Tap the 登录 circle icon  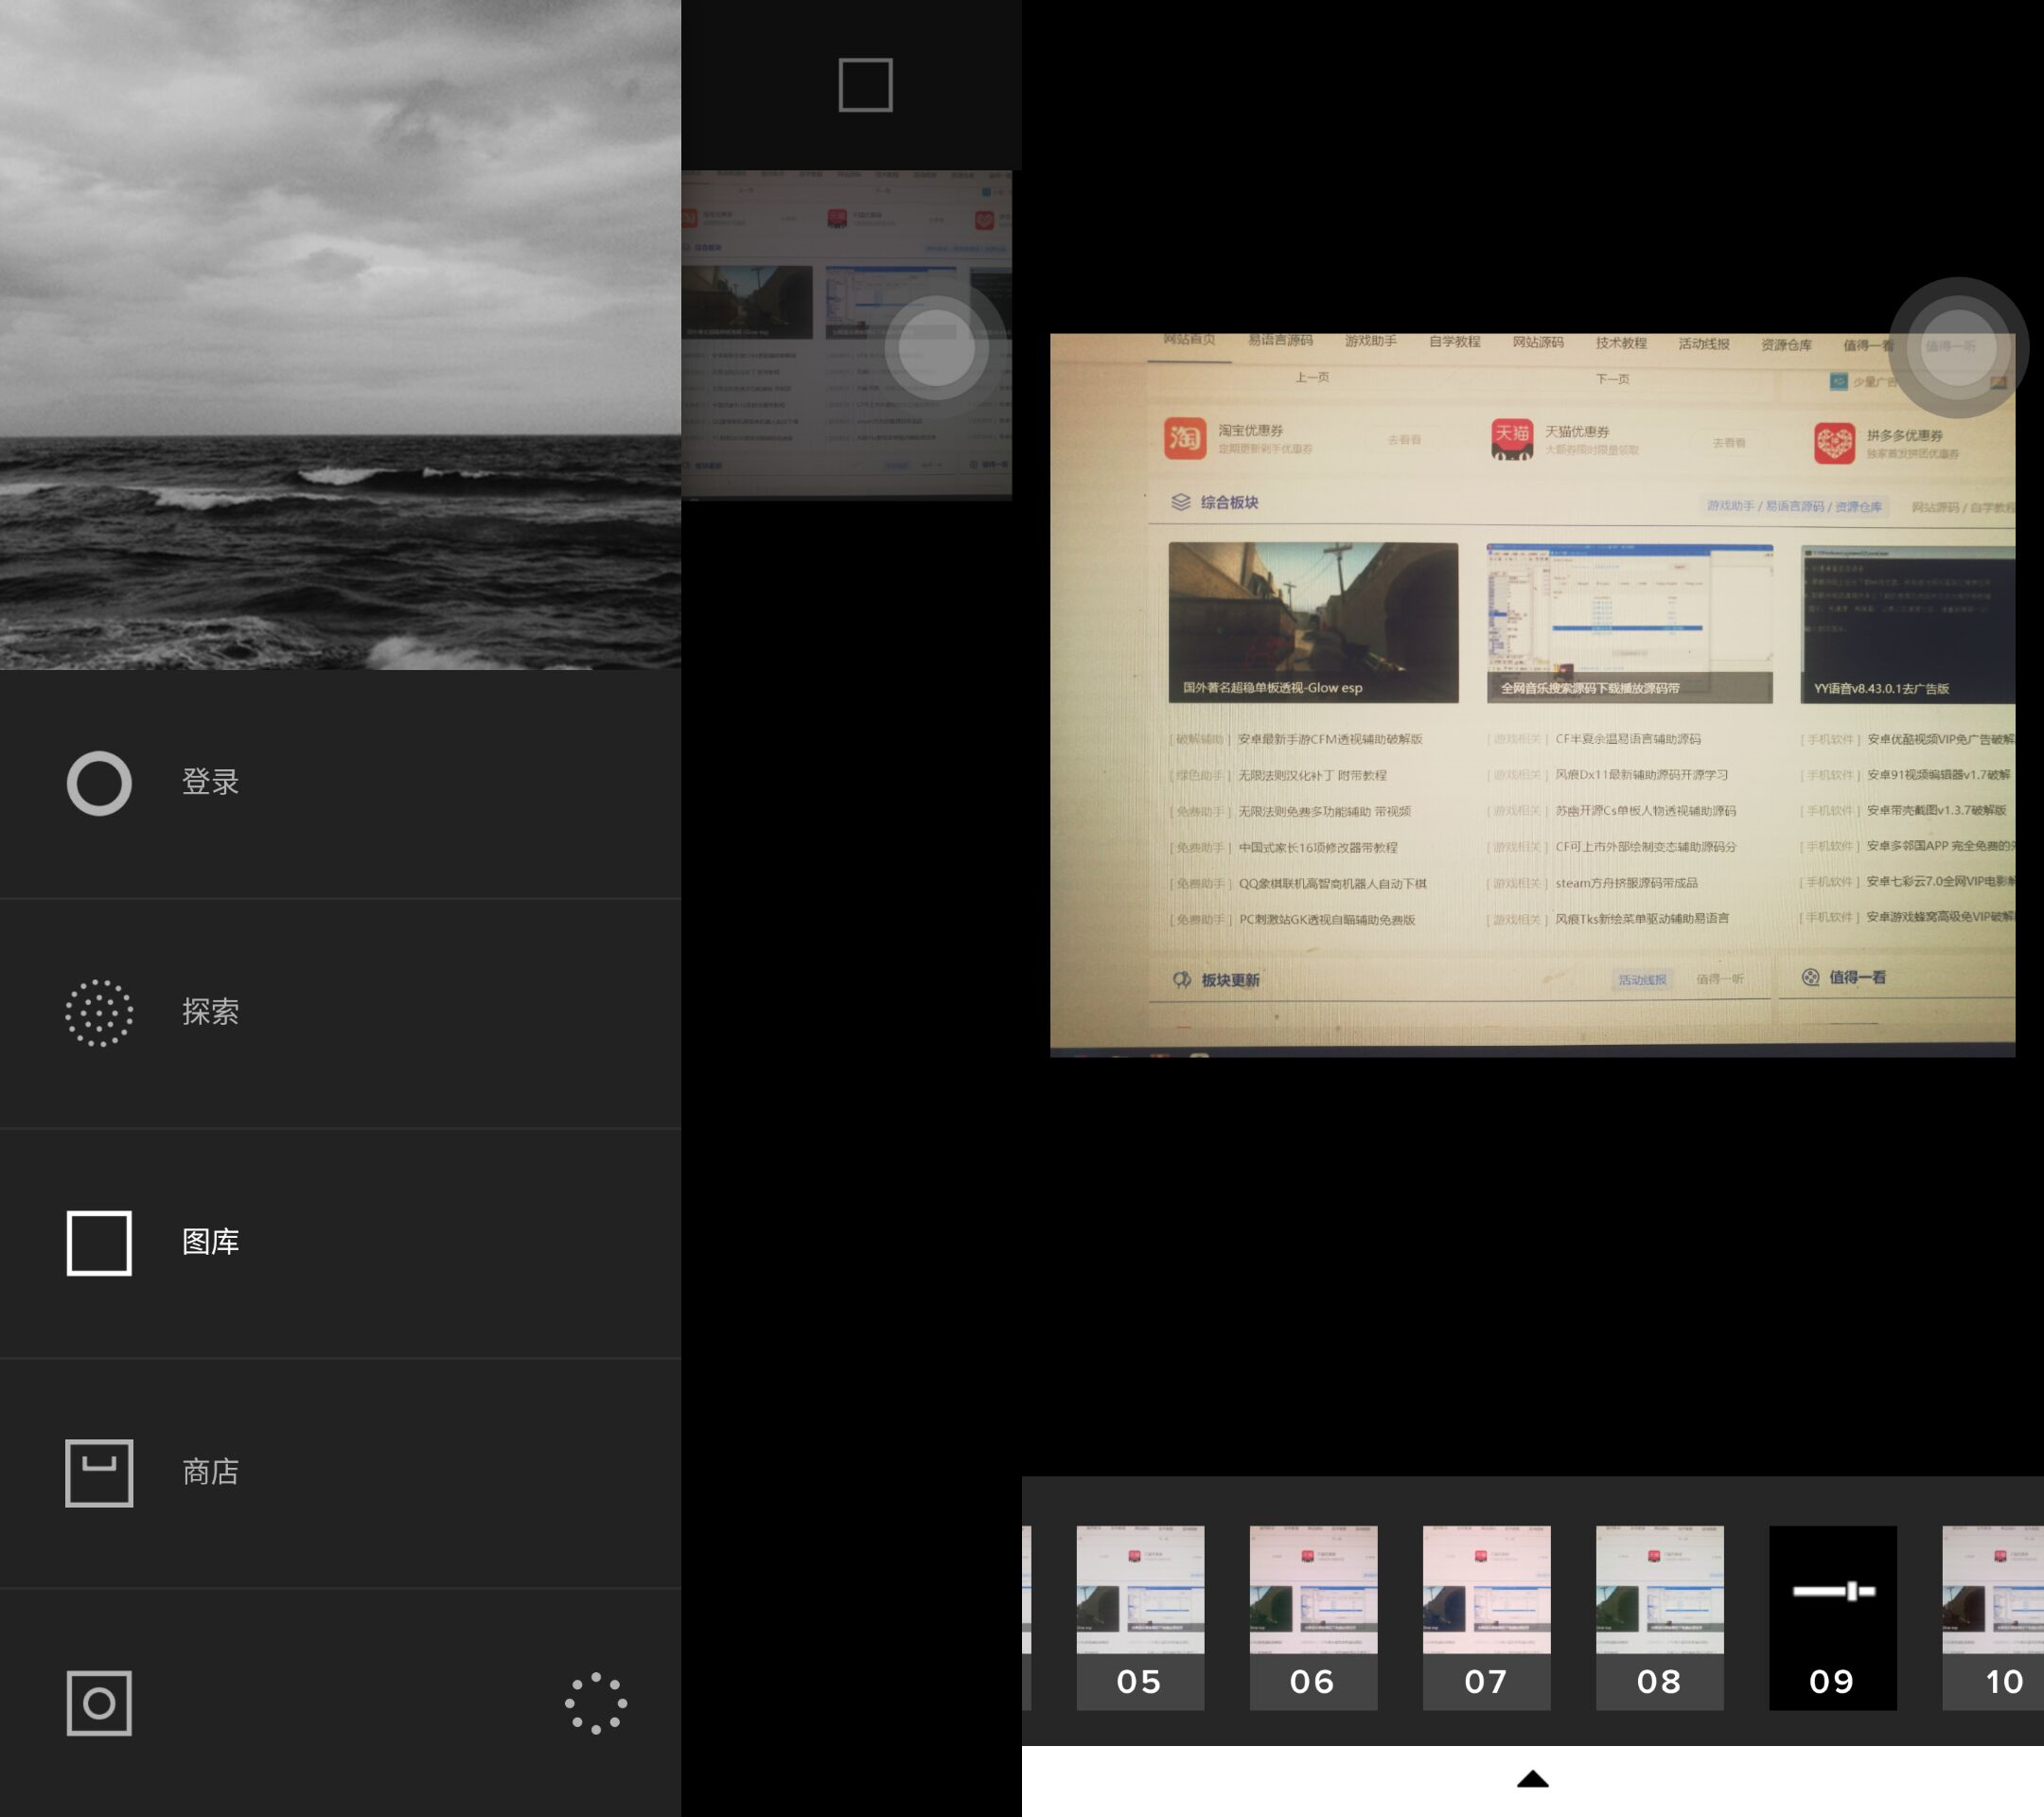tap(99, 783)
